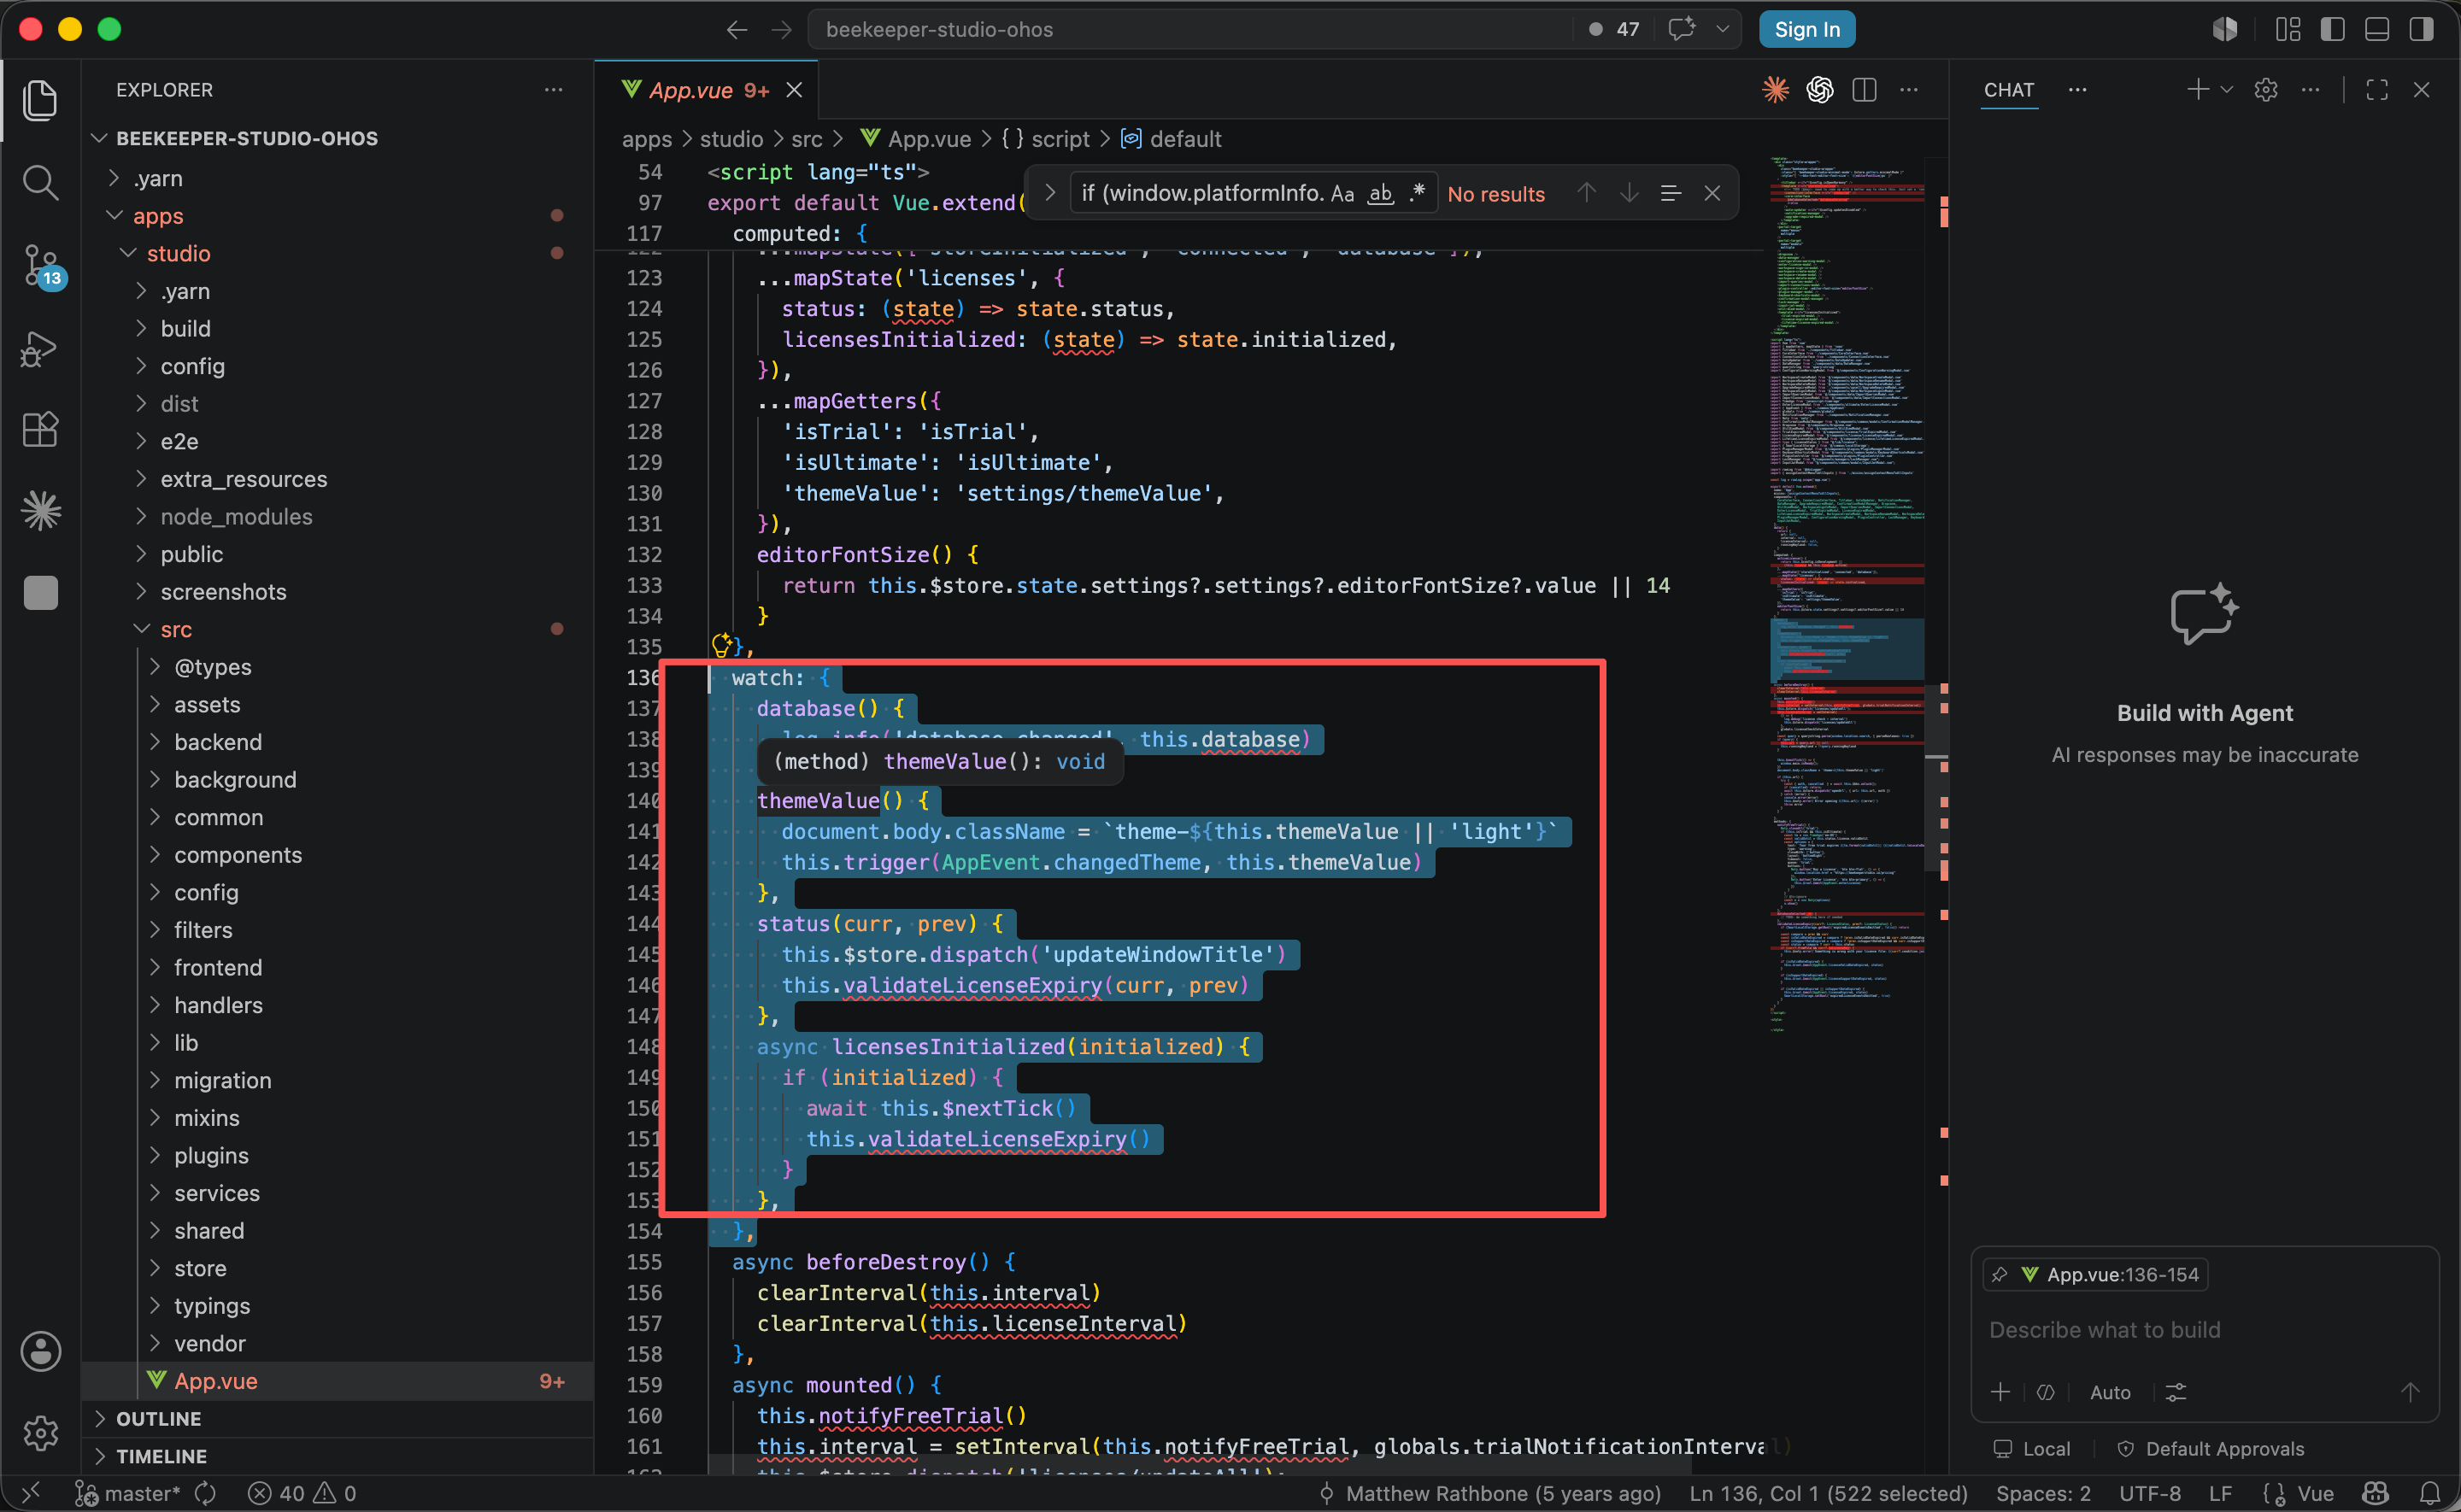Click the lightbulb code action on line 135
2461x1512 pixels.
coord(721,645)
